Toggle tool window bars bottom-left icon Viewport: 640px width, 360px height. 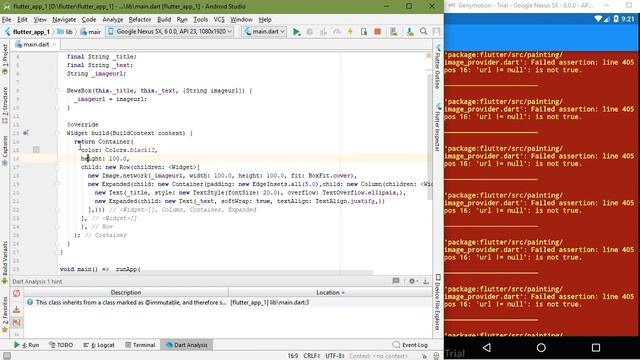pos(7,356)
